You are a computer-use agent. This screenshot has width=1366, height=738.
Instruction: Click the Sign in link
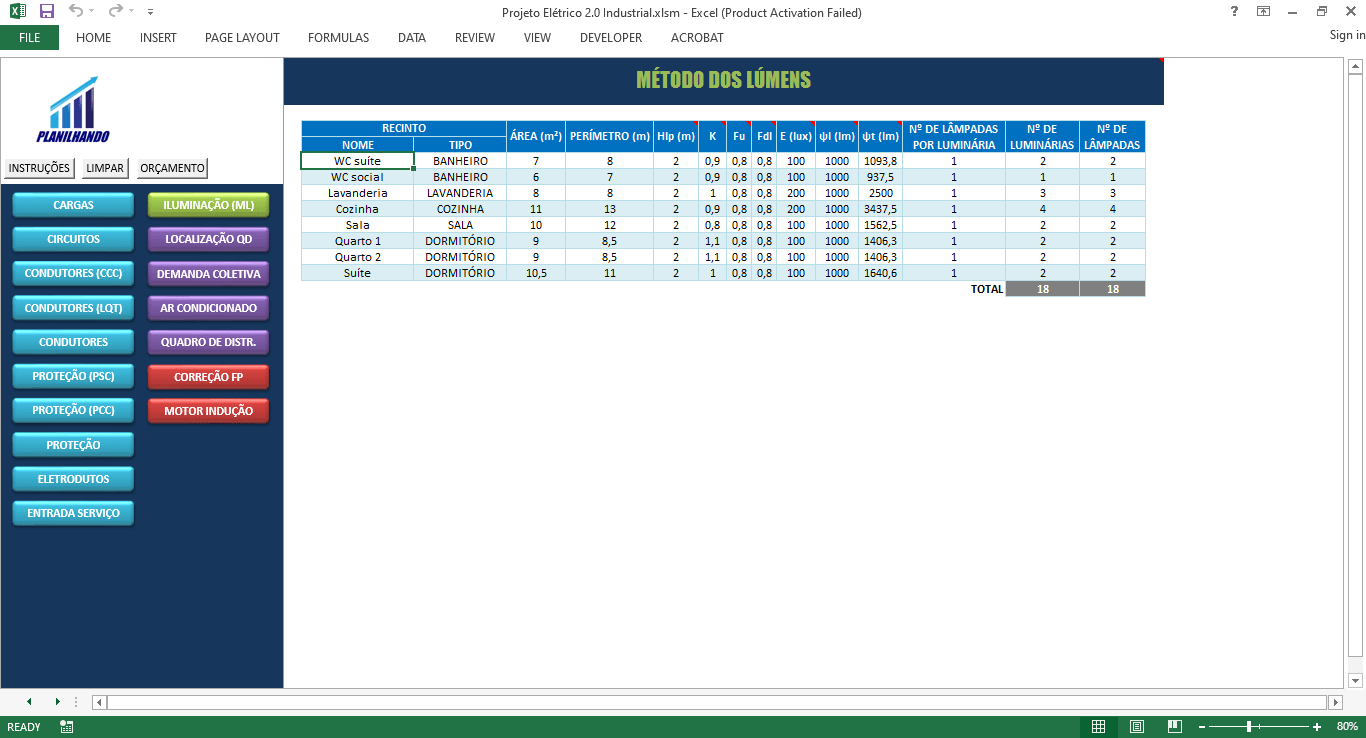click(x=1347, y=35)
